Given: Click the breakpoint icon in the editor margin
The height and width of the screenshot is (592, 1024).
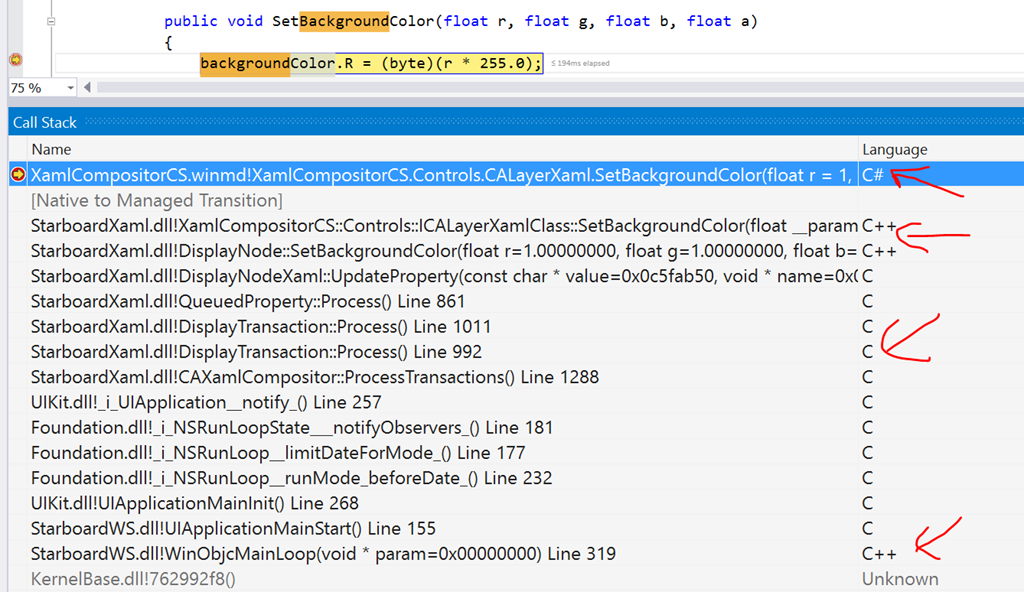Looking at the screenshot, I should [x=16, y=59].
